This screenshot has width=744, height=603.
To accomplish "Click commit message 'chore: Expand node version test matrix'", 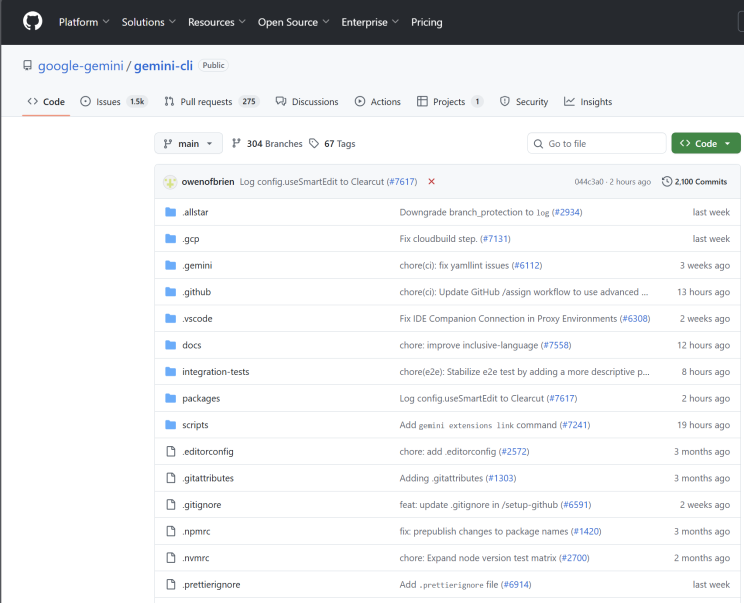I will coord(478,557).
